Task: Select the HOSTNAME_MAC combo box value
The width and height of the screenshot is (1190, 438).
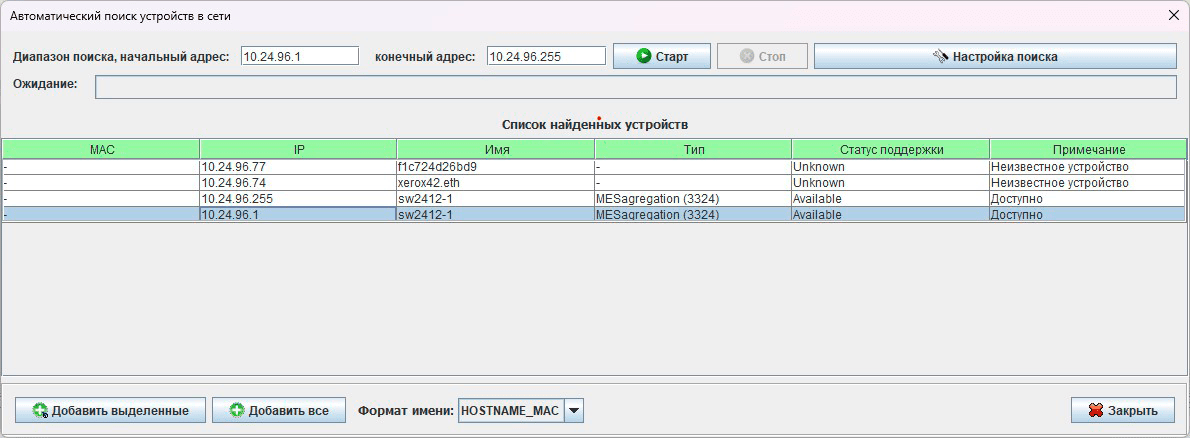Action: coord(510,410)
